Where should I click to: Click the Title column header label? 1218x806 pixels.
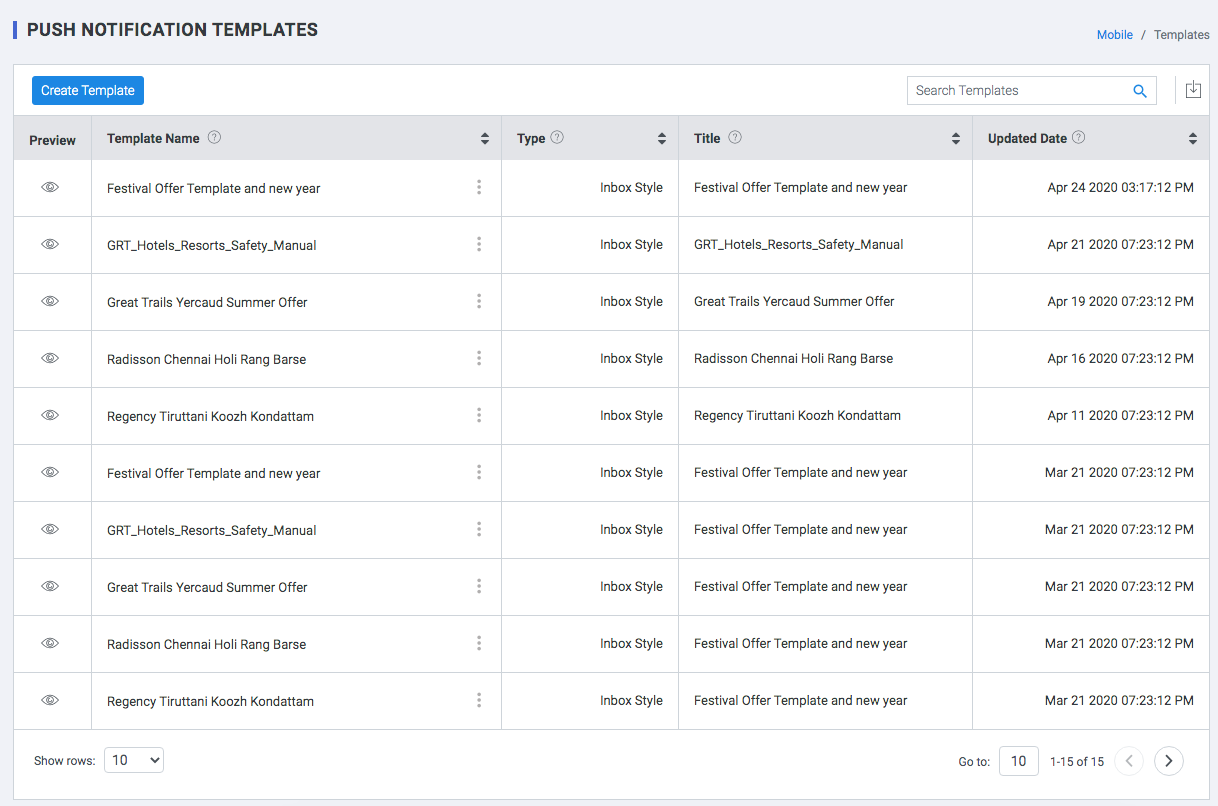707,139
